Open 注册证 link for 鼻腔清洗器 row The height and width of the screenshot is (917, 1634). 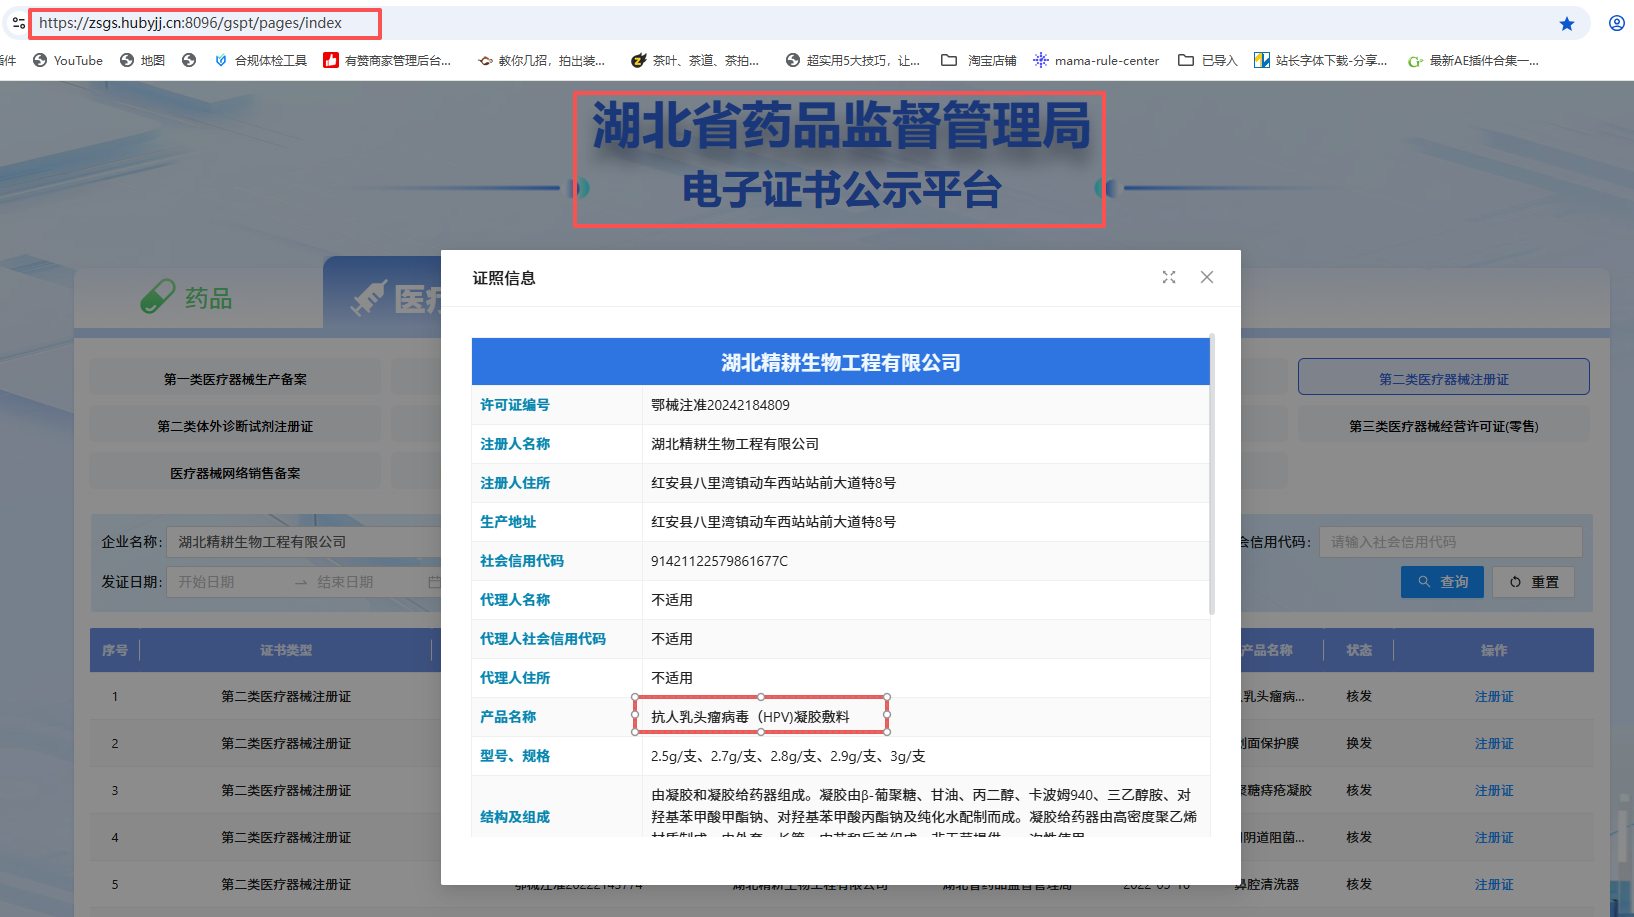(x=1494, y=884)
